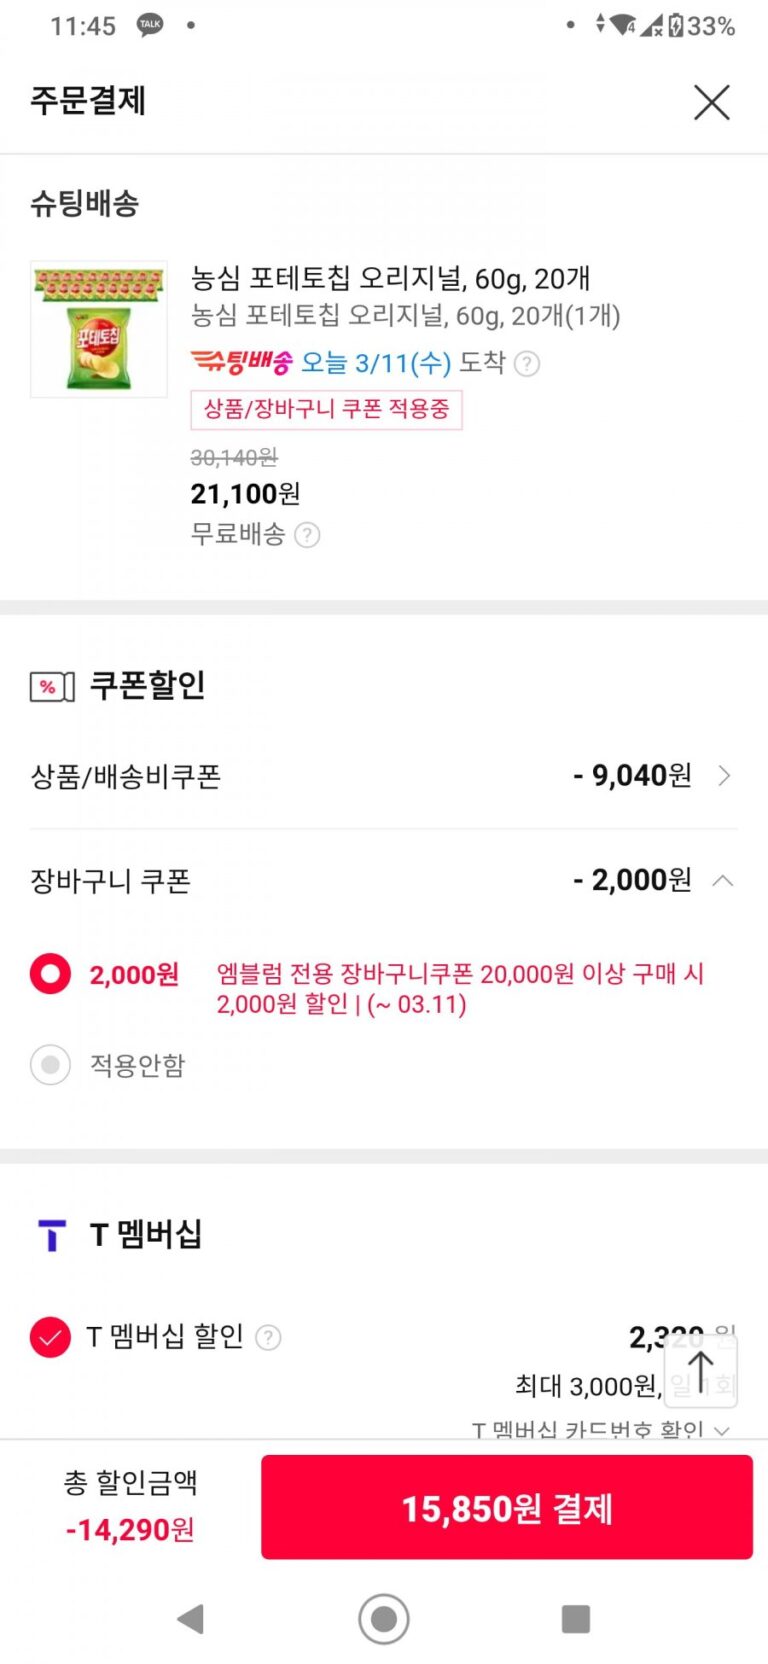Tap Android back navigation button
Image resolution: width=768 pixels, height=1664 pixels.
190,1618
